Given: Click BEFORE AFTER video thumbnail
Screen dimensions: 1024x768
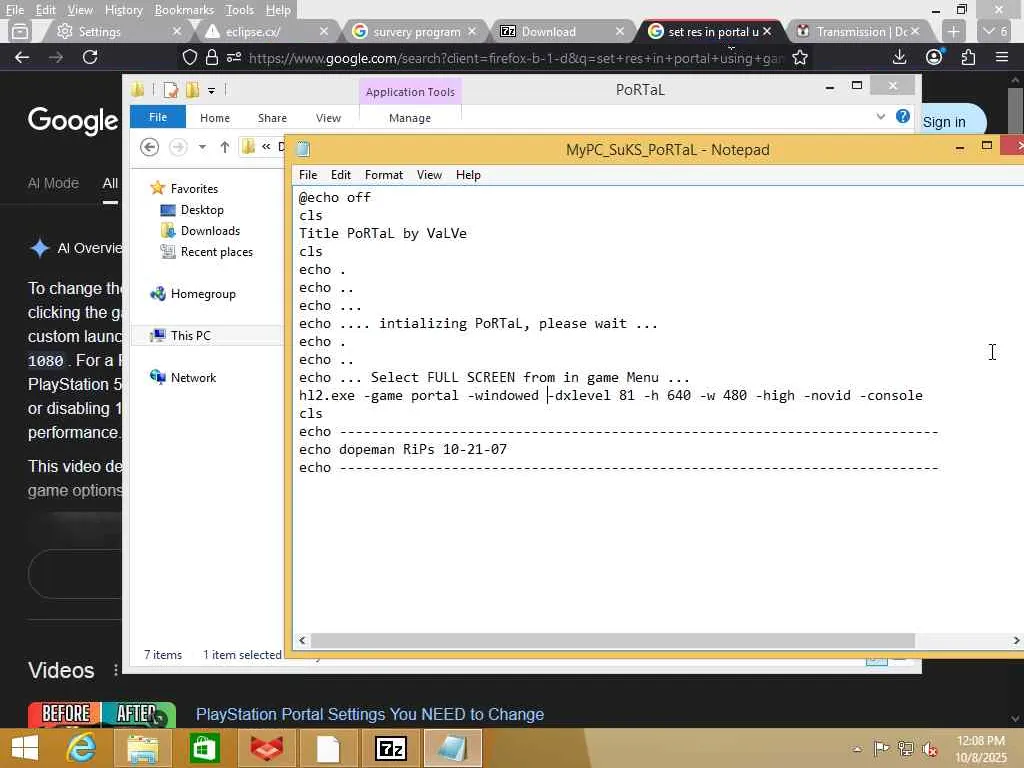Looking at the screenshot, I should click(x=101, y=714).
